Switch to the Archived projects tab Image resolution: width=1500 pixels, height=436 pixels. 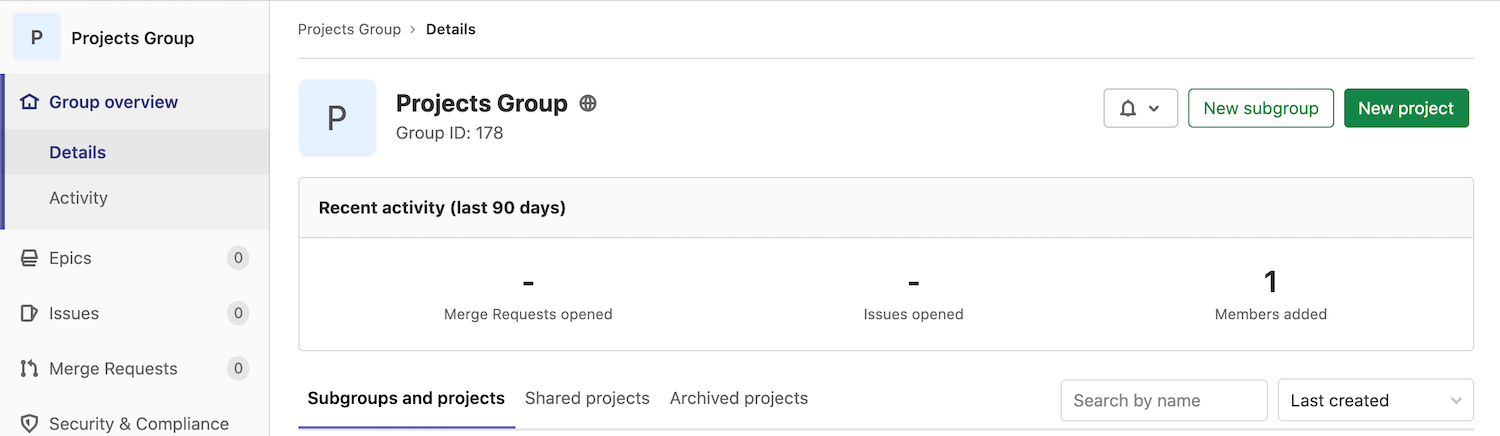click(738, 398)
